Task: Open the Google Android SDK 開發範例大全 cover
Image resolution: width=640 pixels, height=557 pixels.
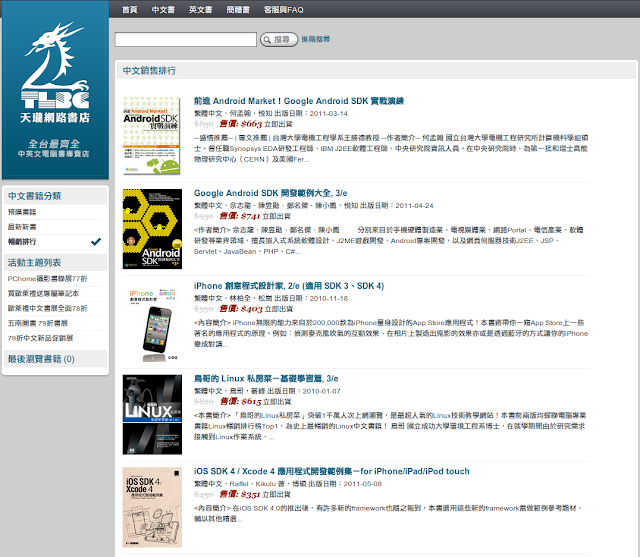Action: pos(152,229)
